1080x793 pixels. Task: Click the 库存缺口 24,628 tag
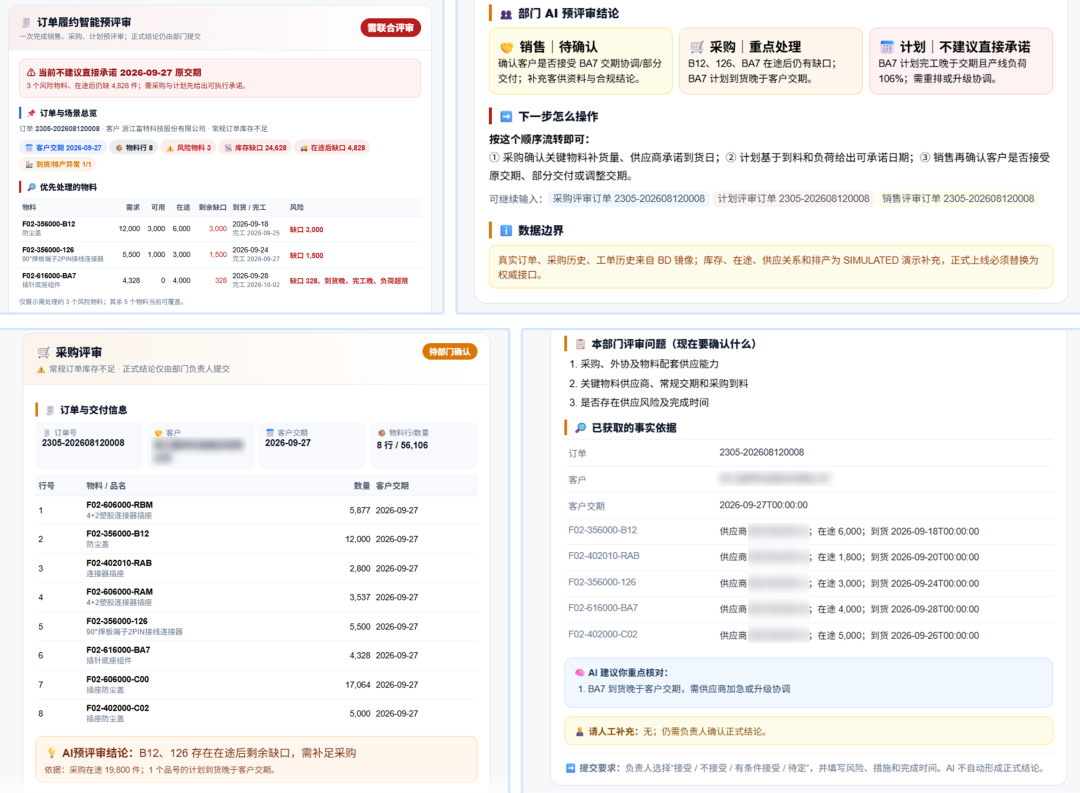(255, 147)
